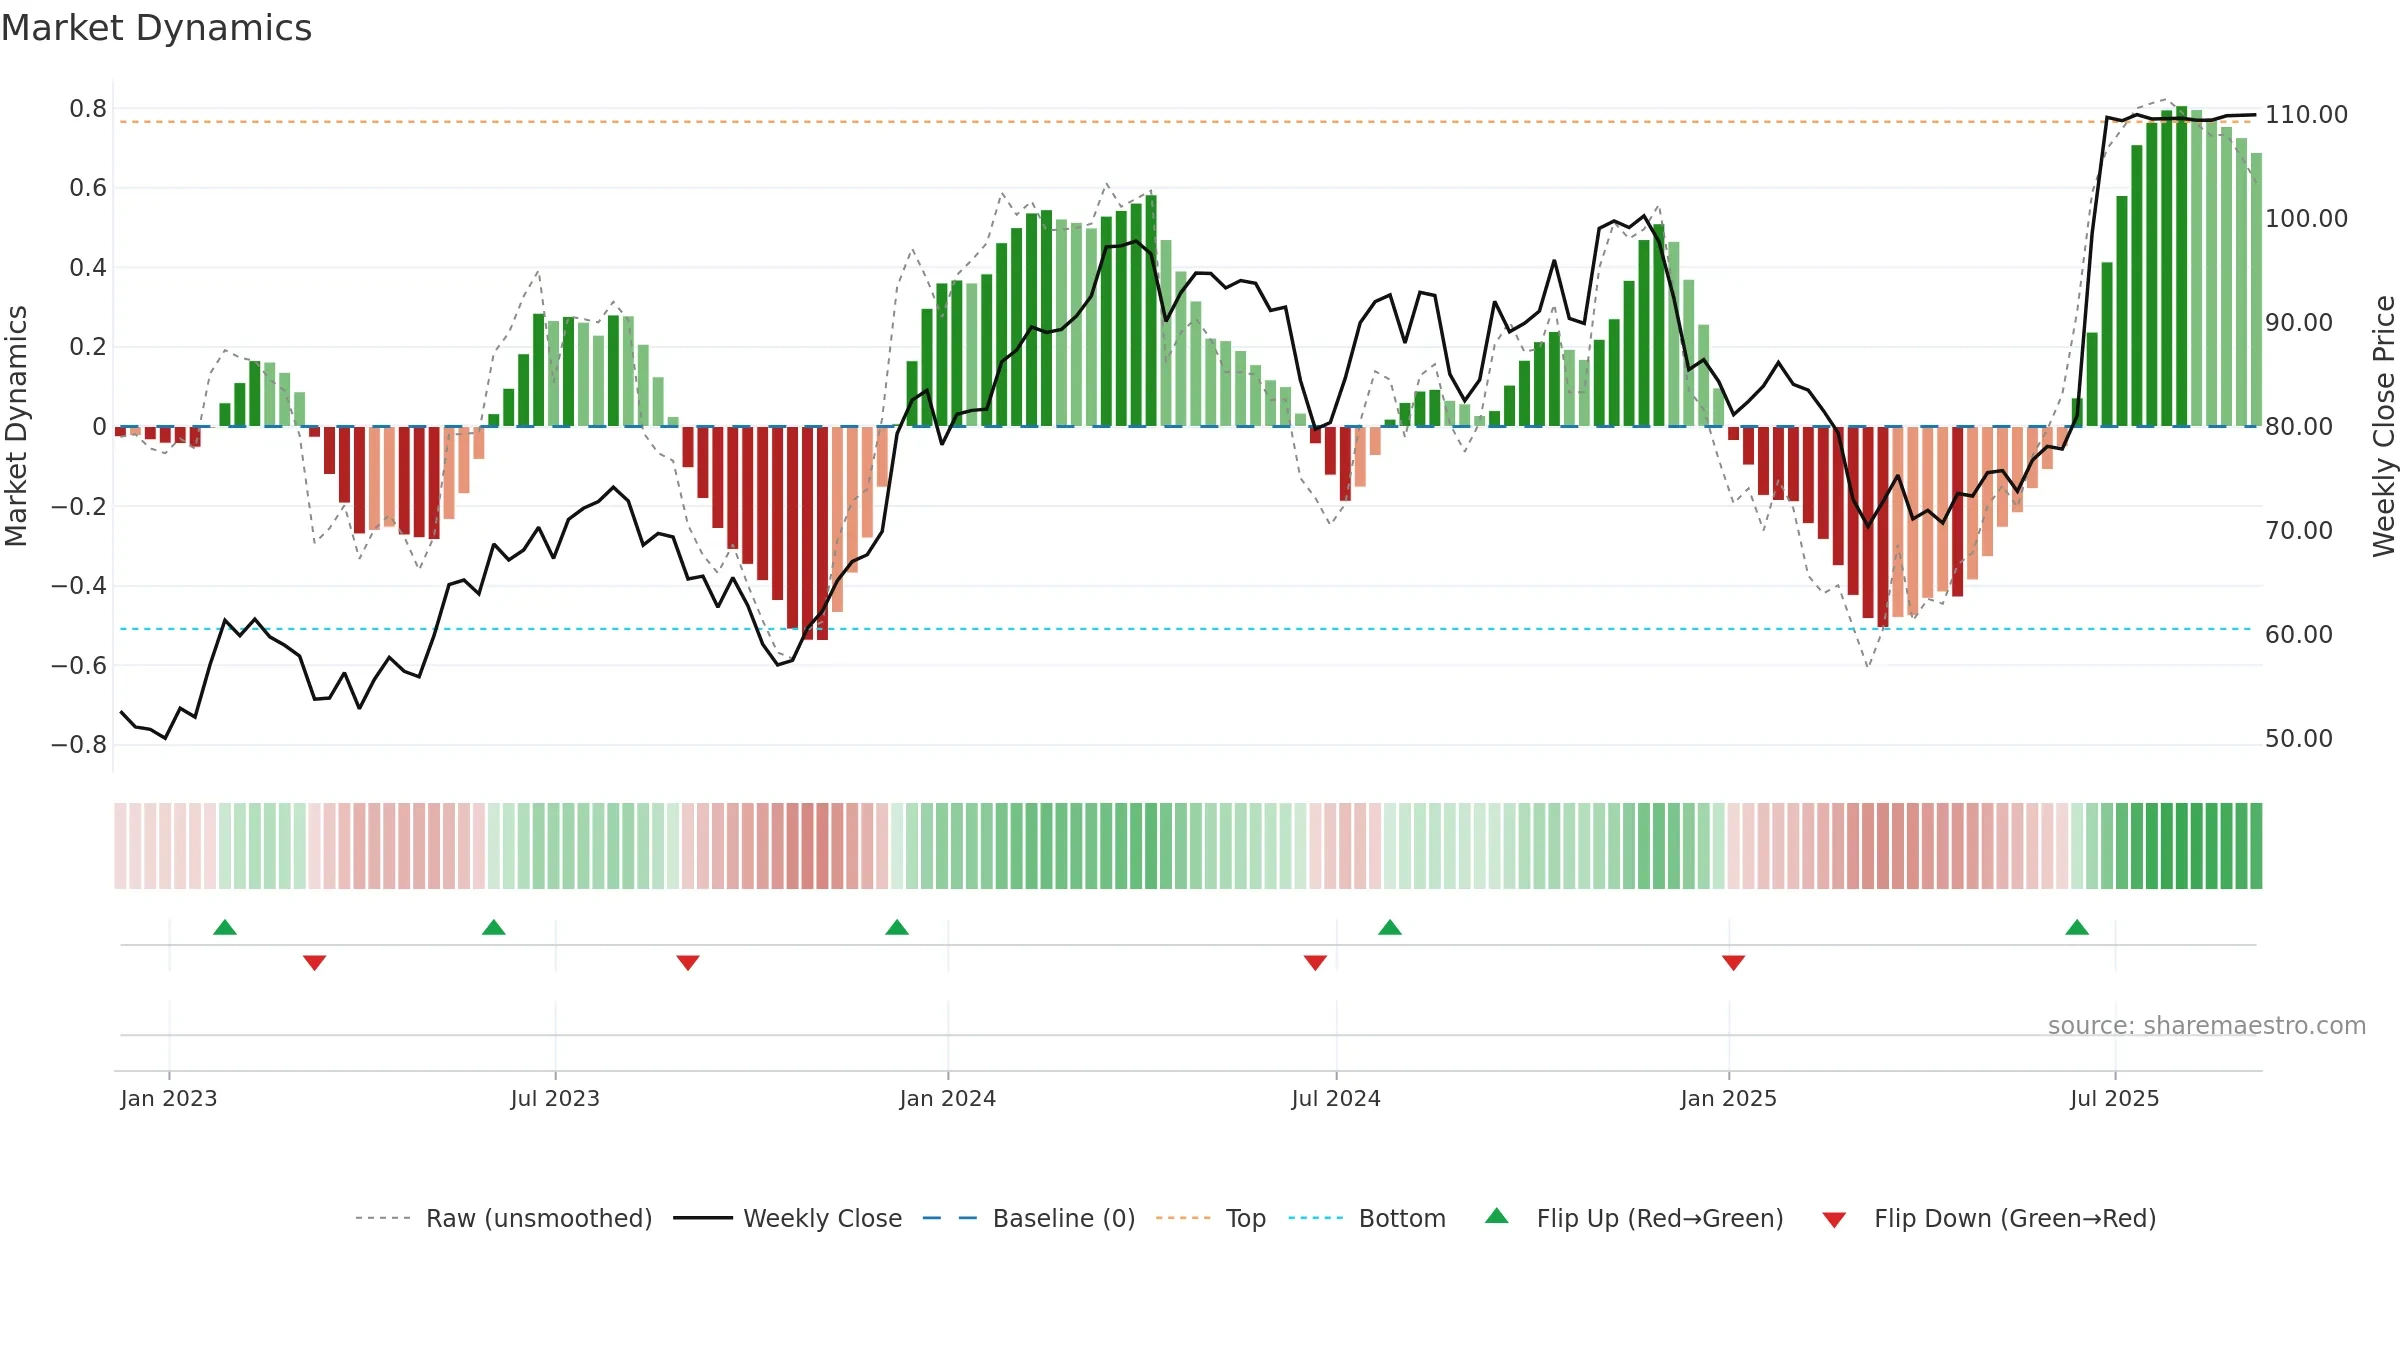The height and width of the screenshot is (1350, 2400).
Task: Click the vertical Market Dynamics axis title
Action: (x=16, y=426)
